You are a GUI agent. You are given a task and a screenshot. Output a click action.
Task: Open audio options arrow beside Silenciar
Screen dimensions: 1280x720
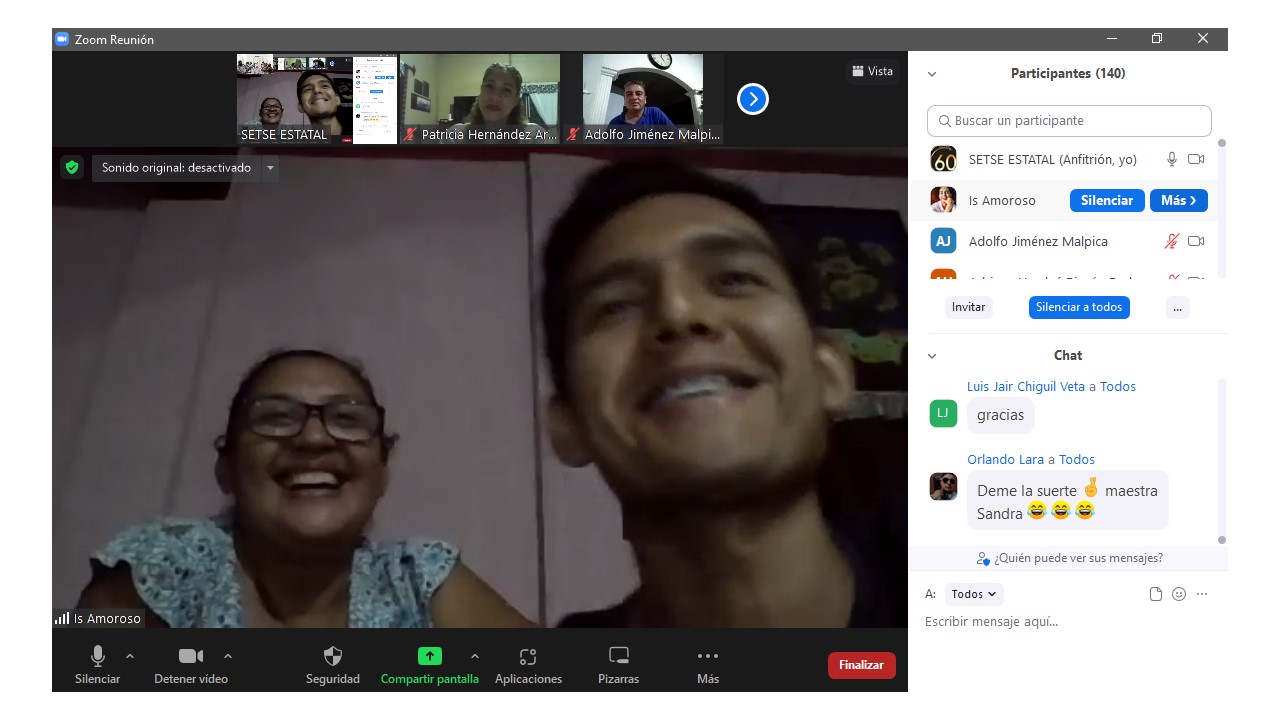tap(130, 656)
